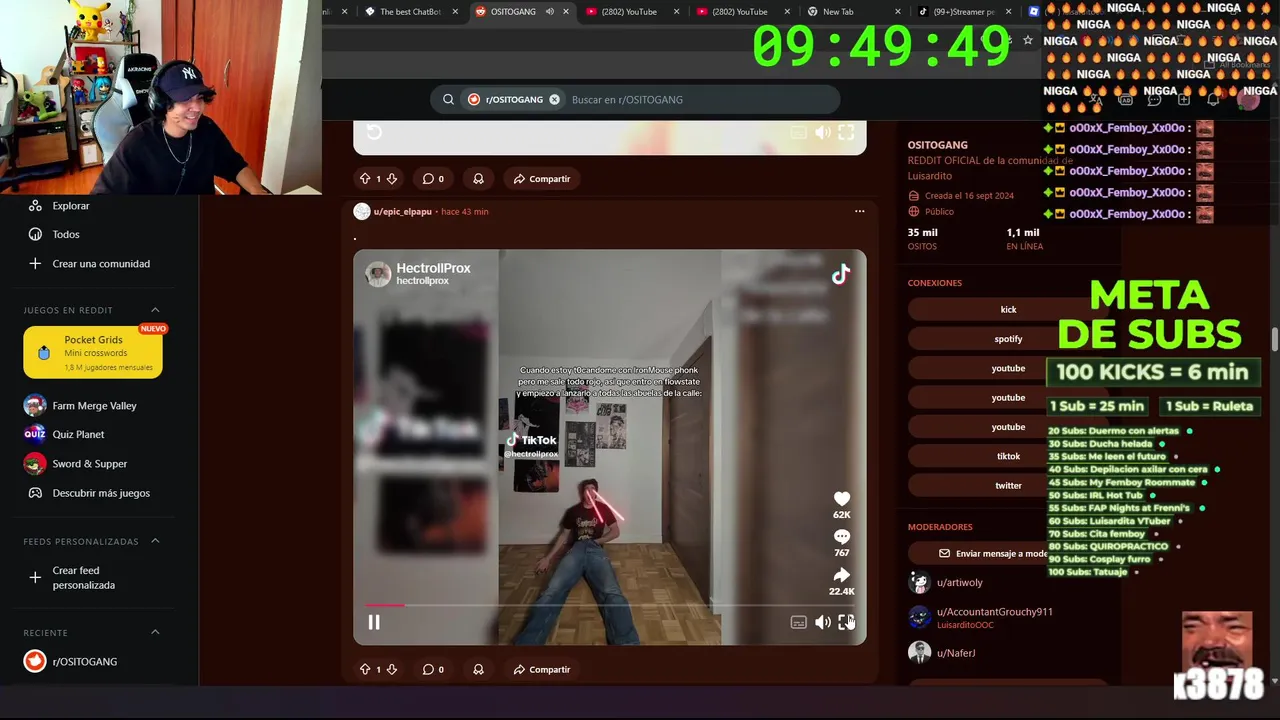Upvote the u/epic_elpapu post
This screenshot has width=1280, height=720.
pos(365,670)
